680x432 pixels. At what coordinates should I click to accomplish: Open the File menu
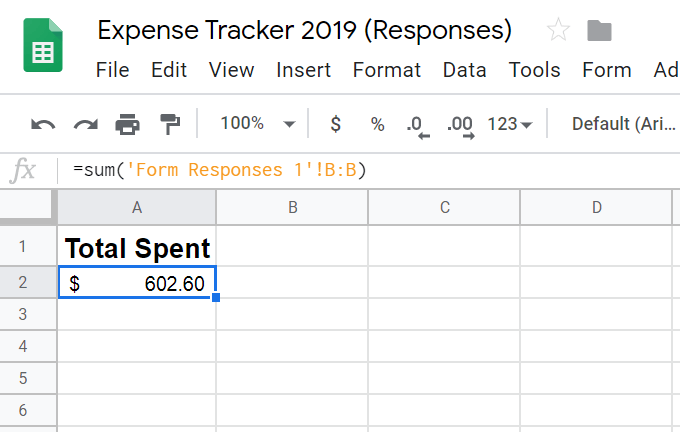tap(113, 70)
